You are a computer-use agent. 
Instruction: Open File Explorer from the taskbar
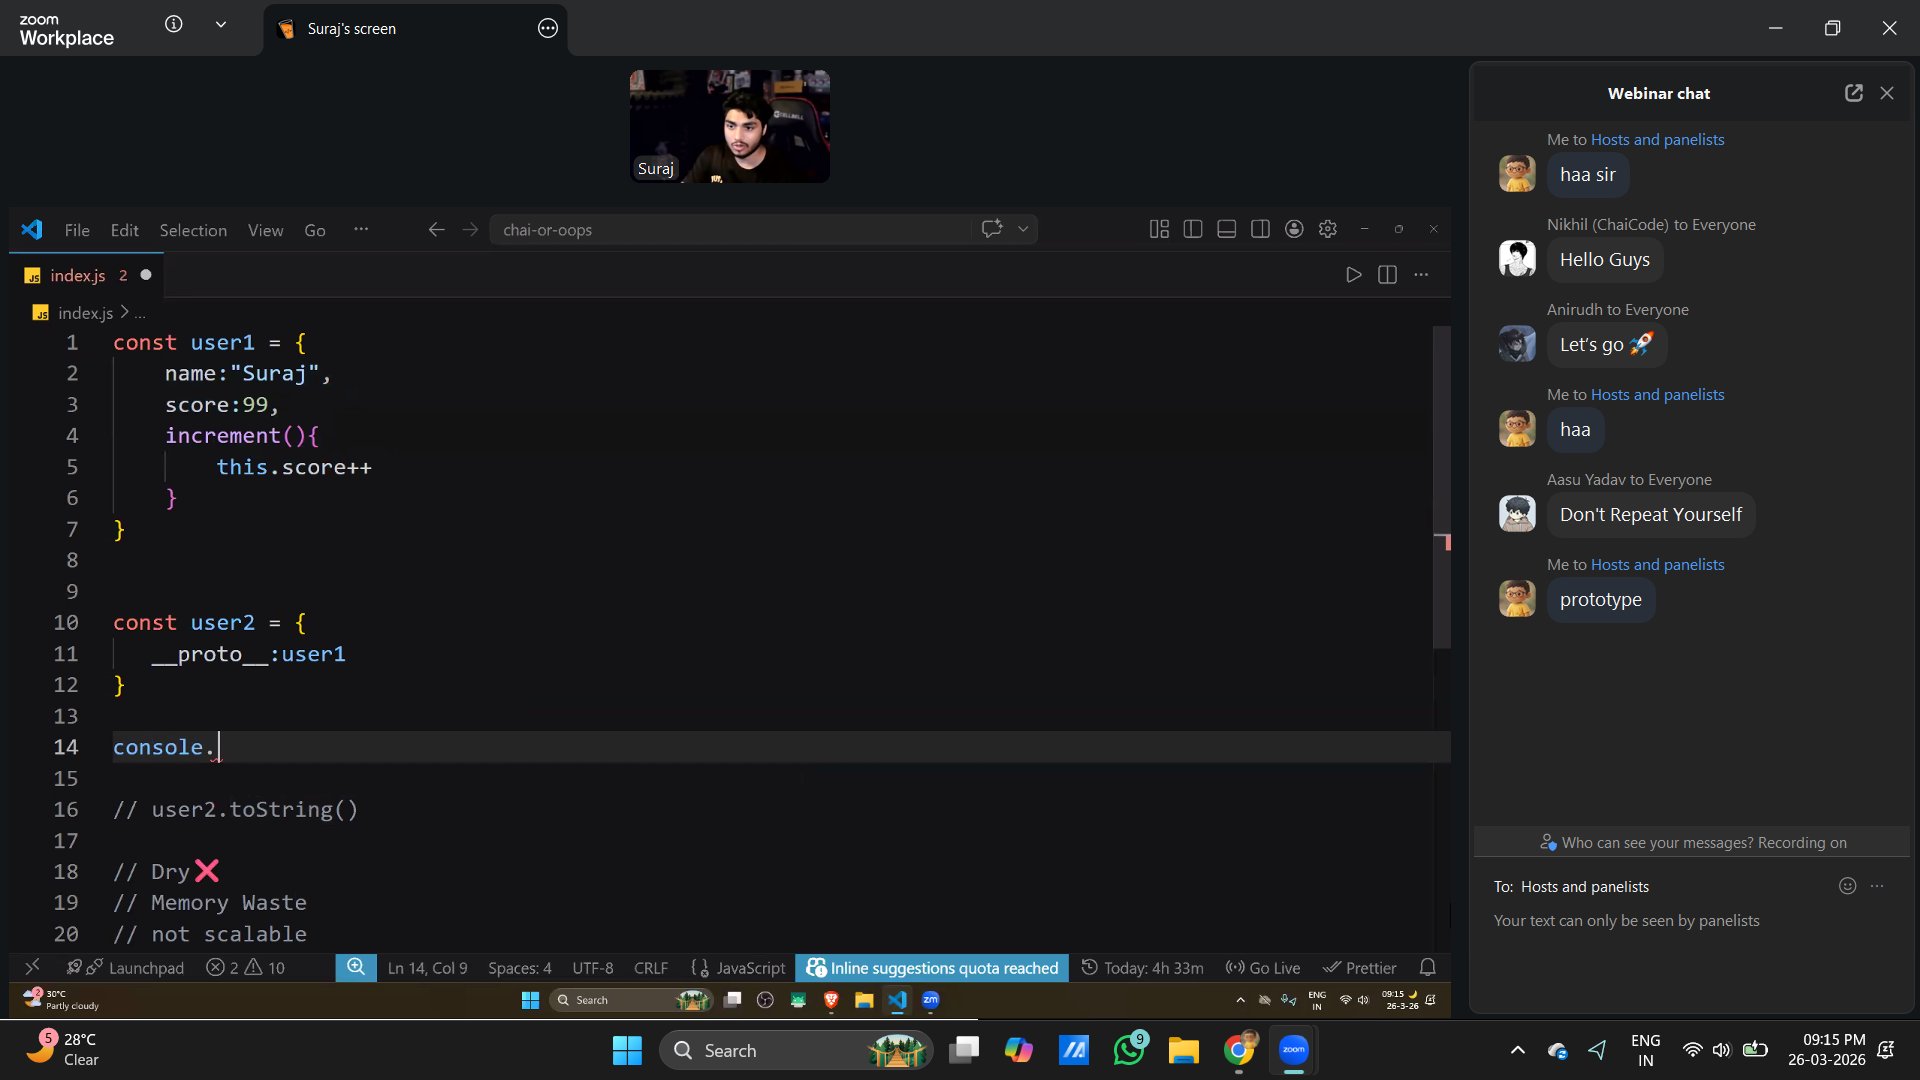(x=1183, y=1050)
